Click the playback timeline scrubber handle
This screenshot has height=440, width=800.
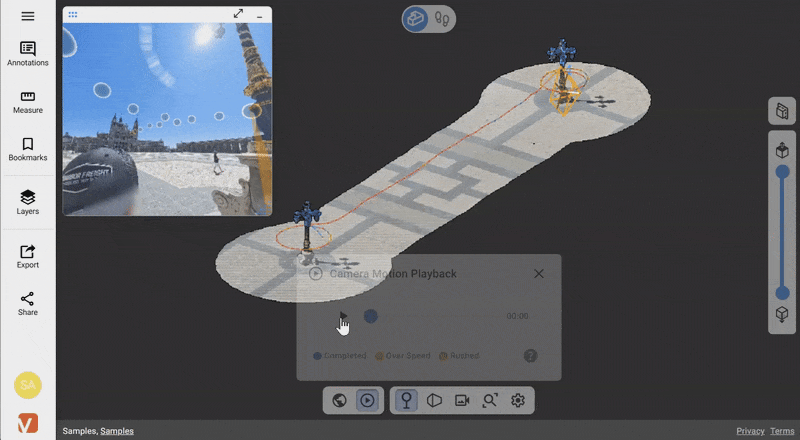point(370,316)
